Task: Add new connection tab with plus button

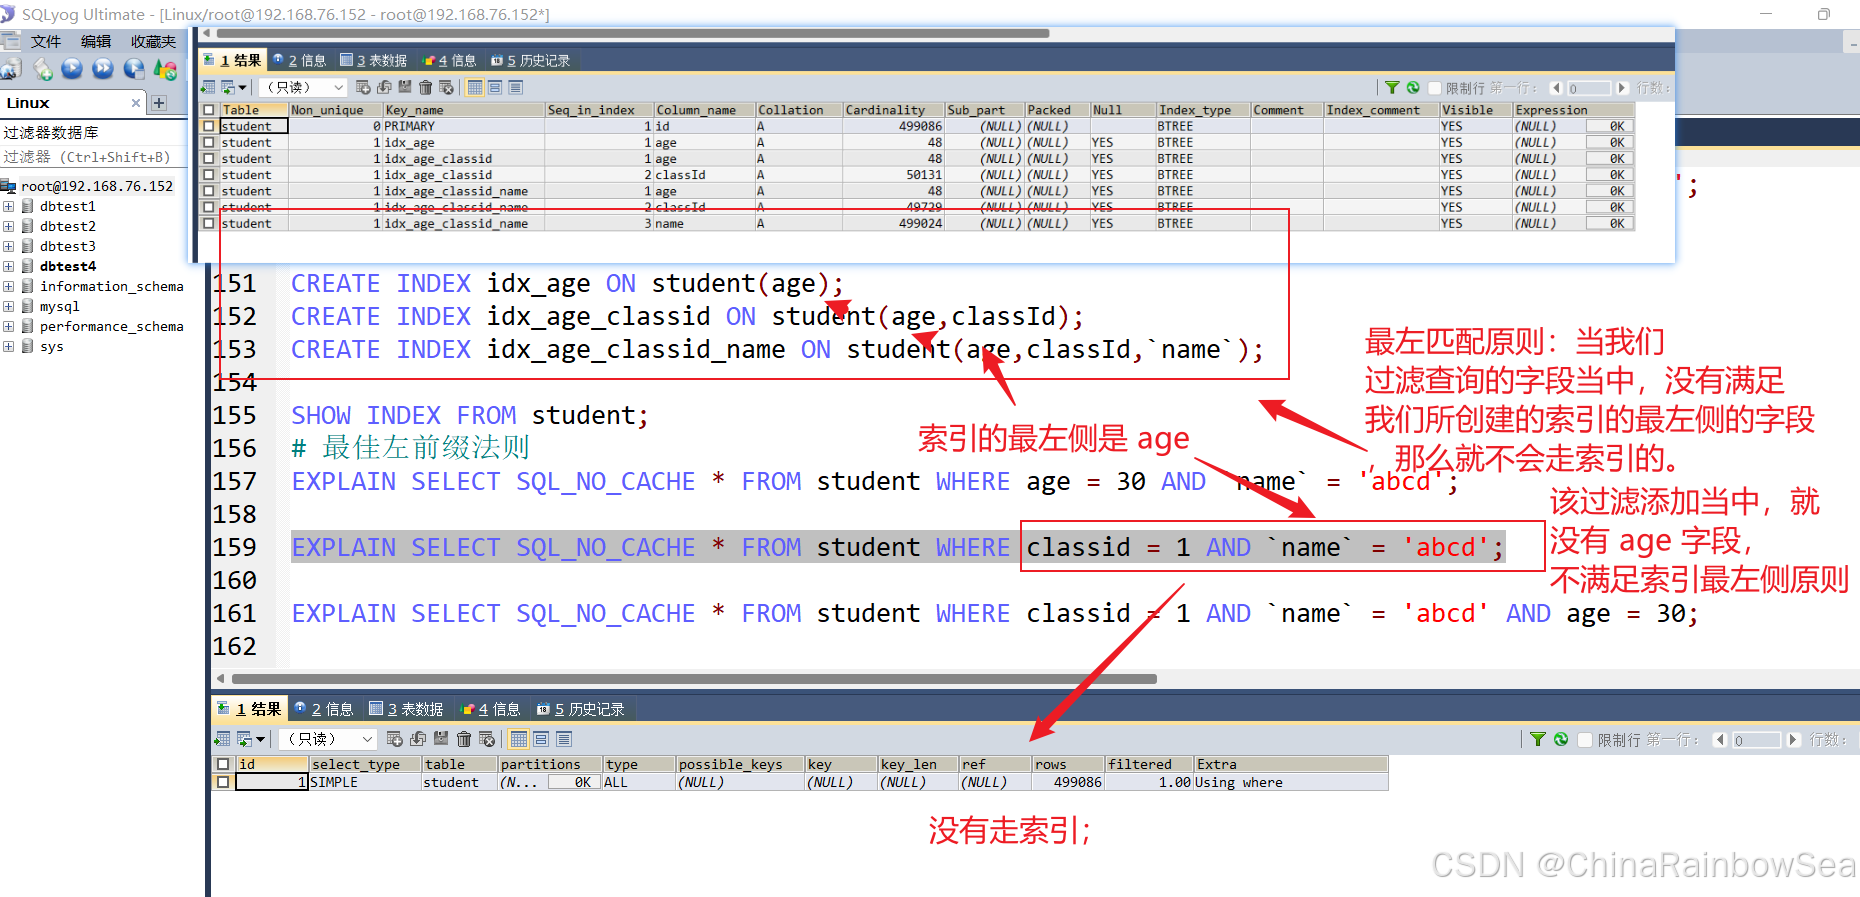Action: [158, 102]
